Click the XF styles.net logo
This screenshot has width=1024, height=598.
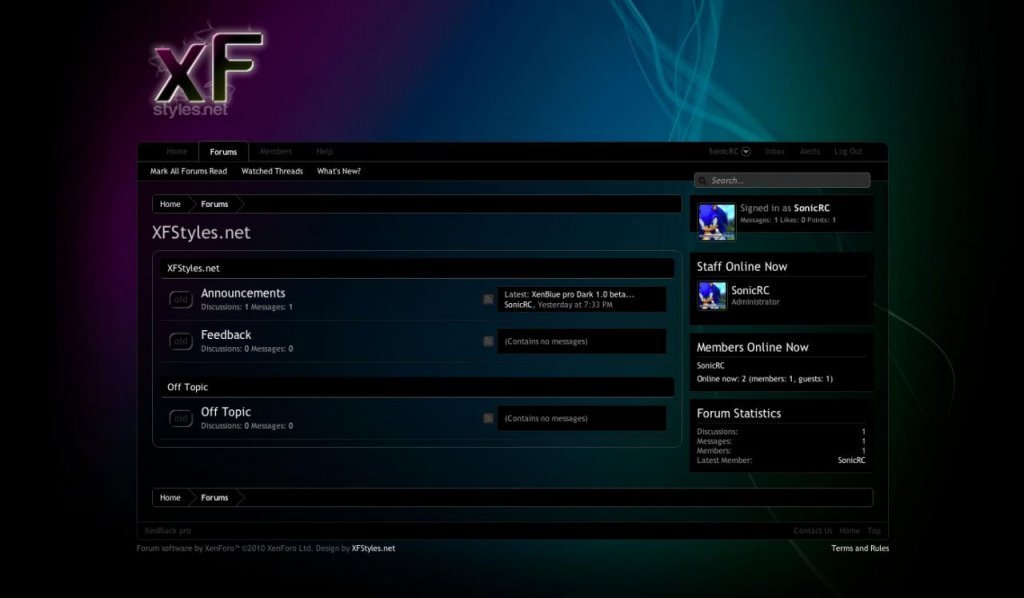pos(208,73)
